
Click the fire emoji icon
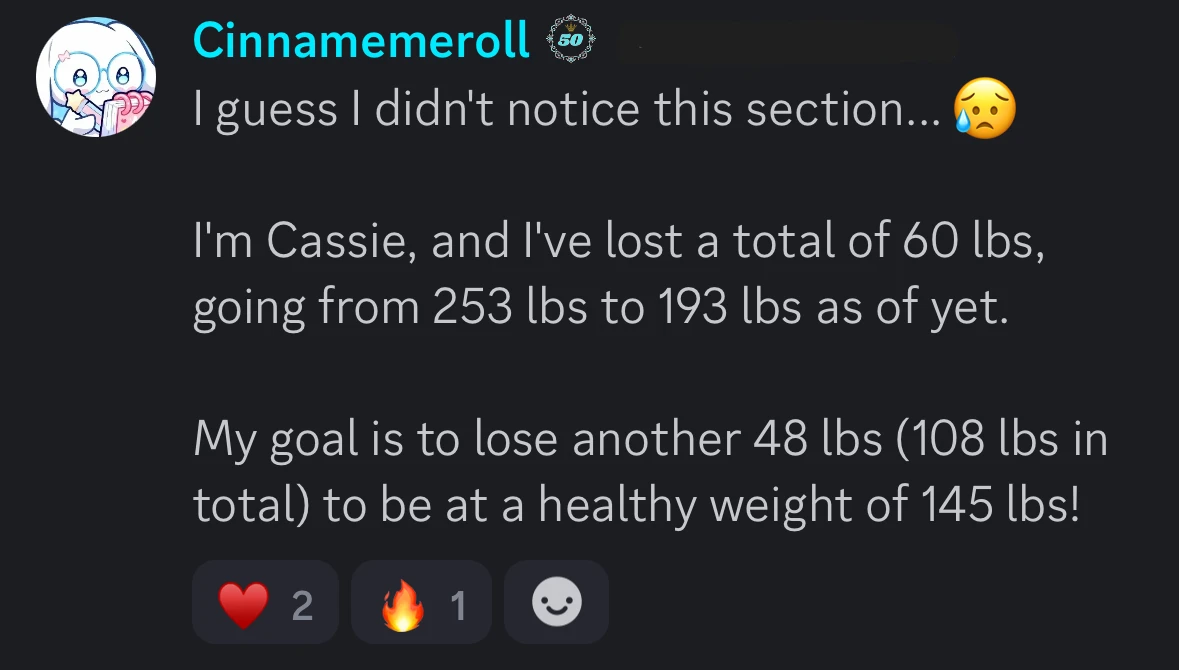tap(402, 604)
